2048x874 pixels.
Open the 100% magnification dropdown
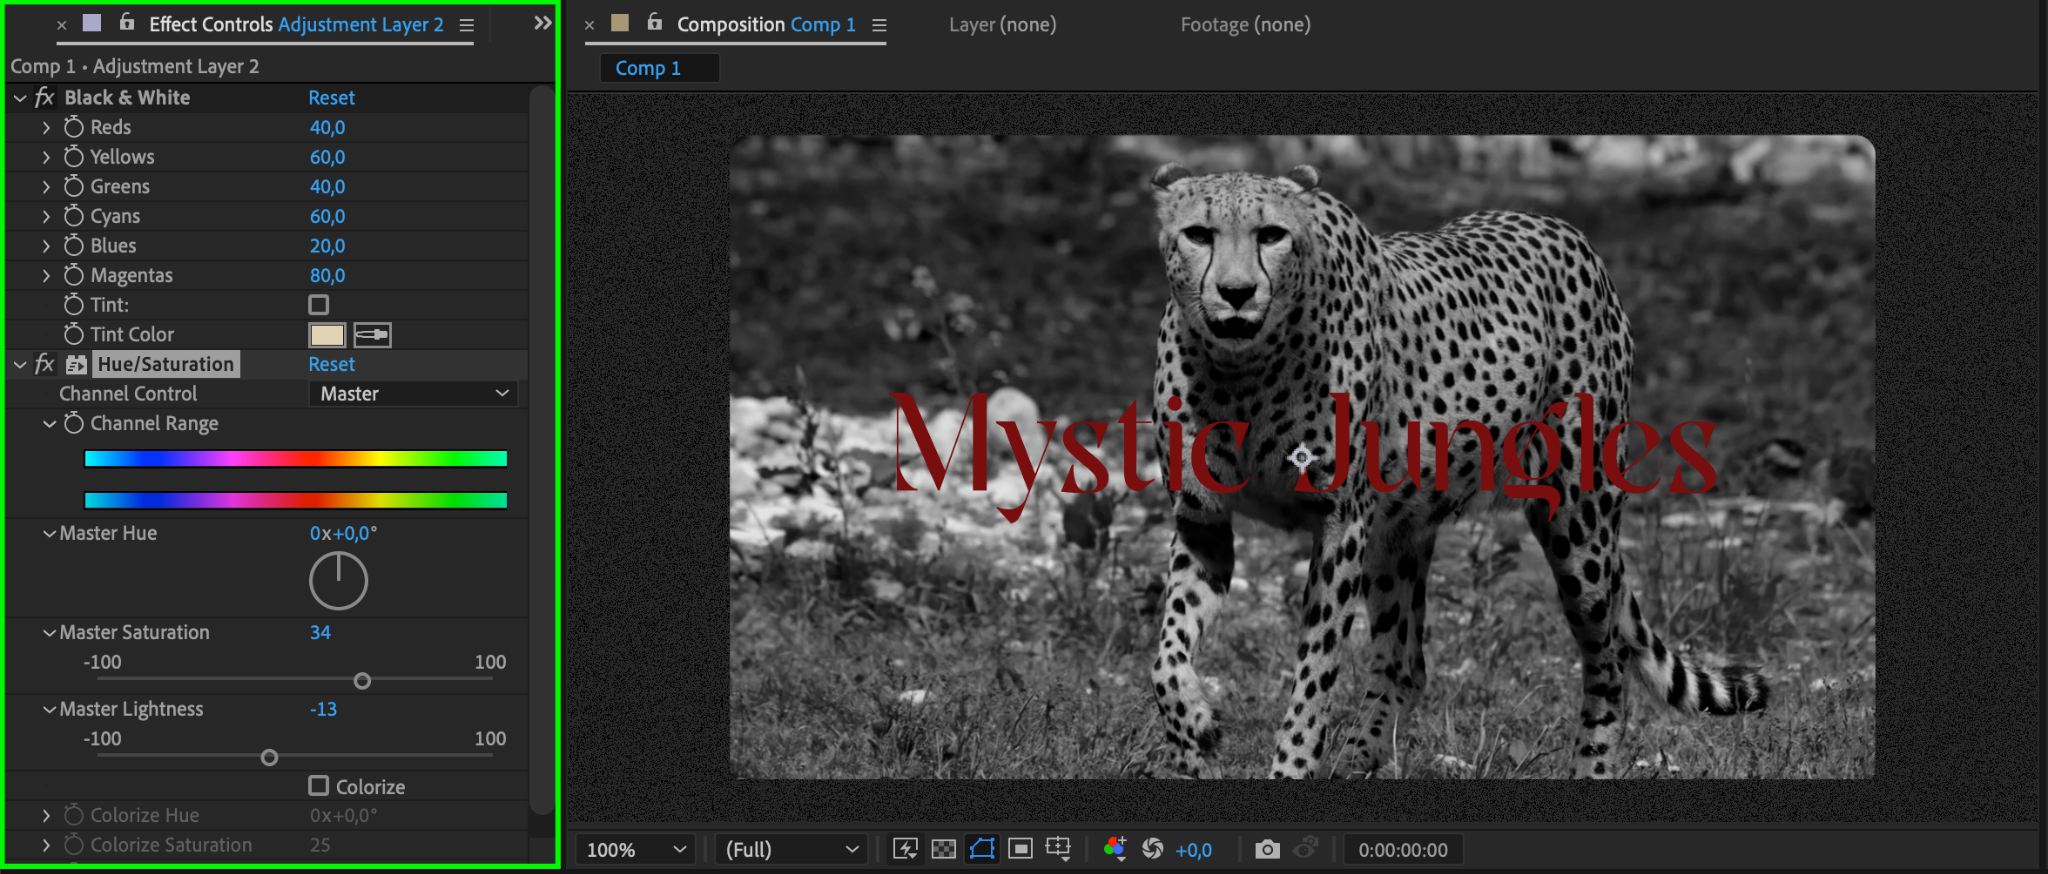click(637, 850)
